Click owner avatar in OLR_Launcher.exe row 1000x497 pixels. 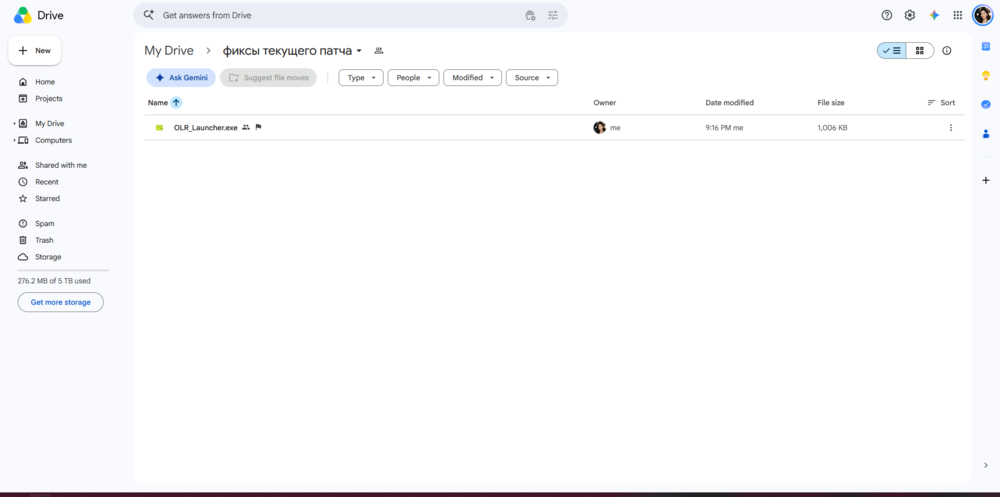pyautogui.click(x=599, y=128)
